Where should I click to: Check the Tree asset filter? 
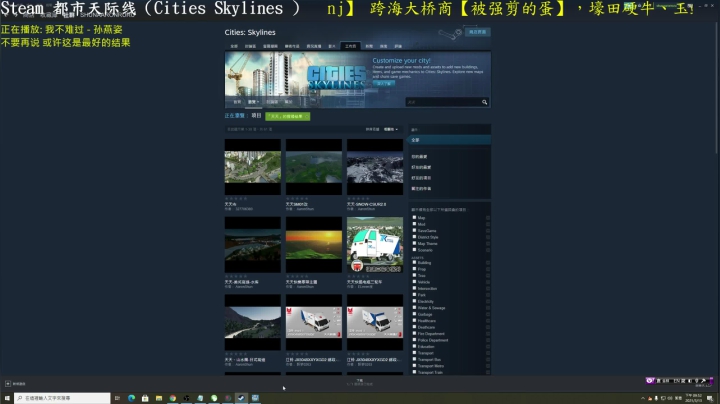414,275
